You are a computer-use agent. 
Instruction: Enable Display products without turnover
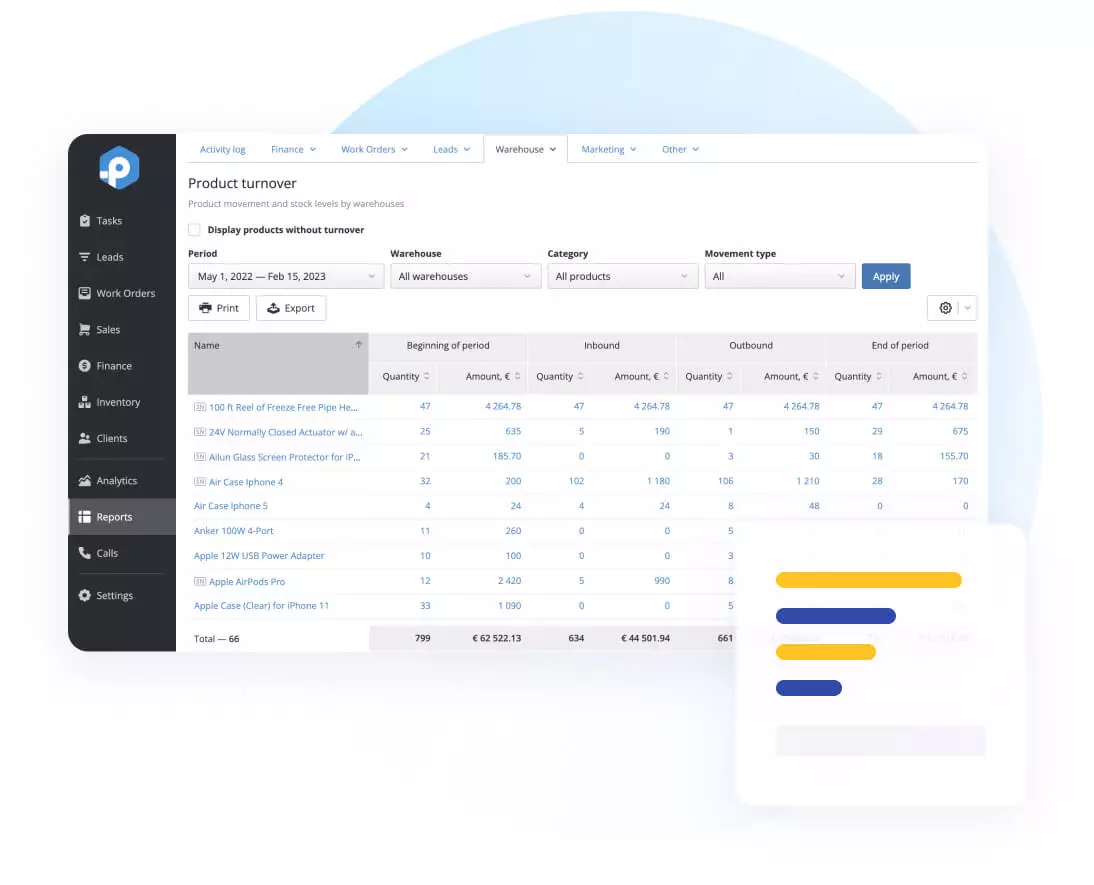click(194, 229)
